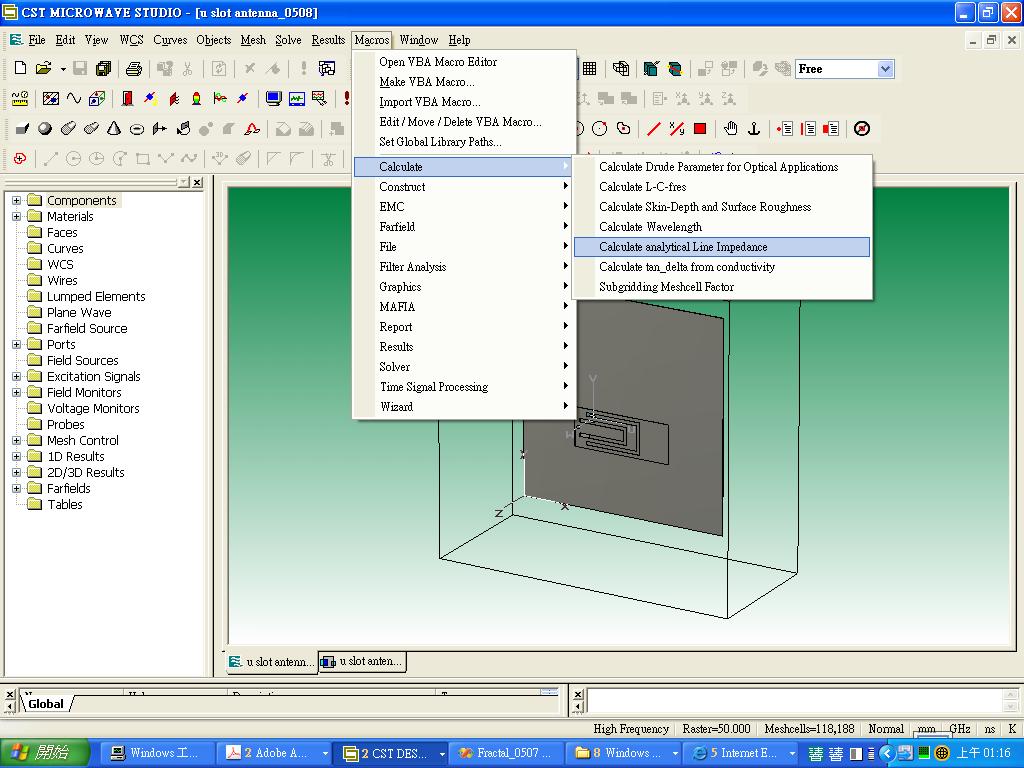Choose Calculate Wavelength from submenu
1024x768 pixels.
(x=722, y=227)
